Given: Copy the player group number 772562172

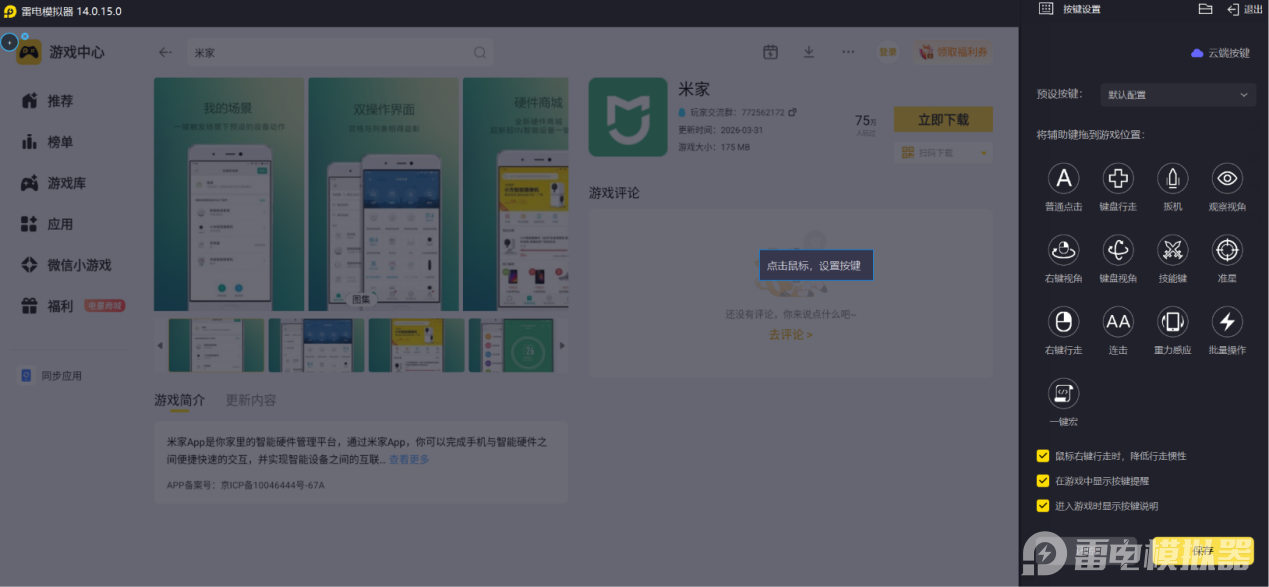Looking at the screenshot, I should tap(792, 112).
